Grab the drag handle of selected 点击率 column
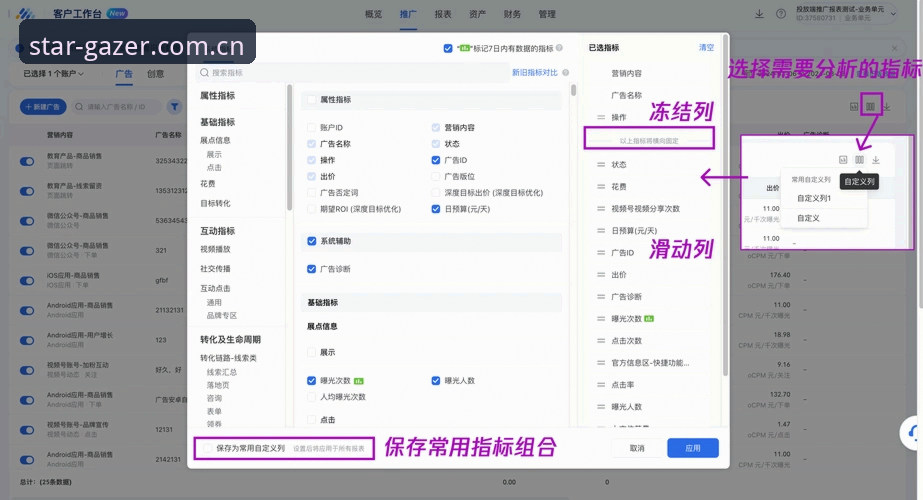 click(601, 385)
